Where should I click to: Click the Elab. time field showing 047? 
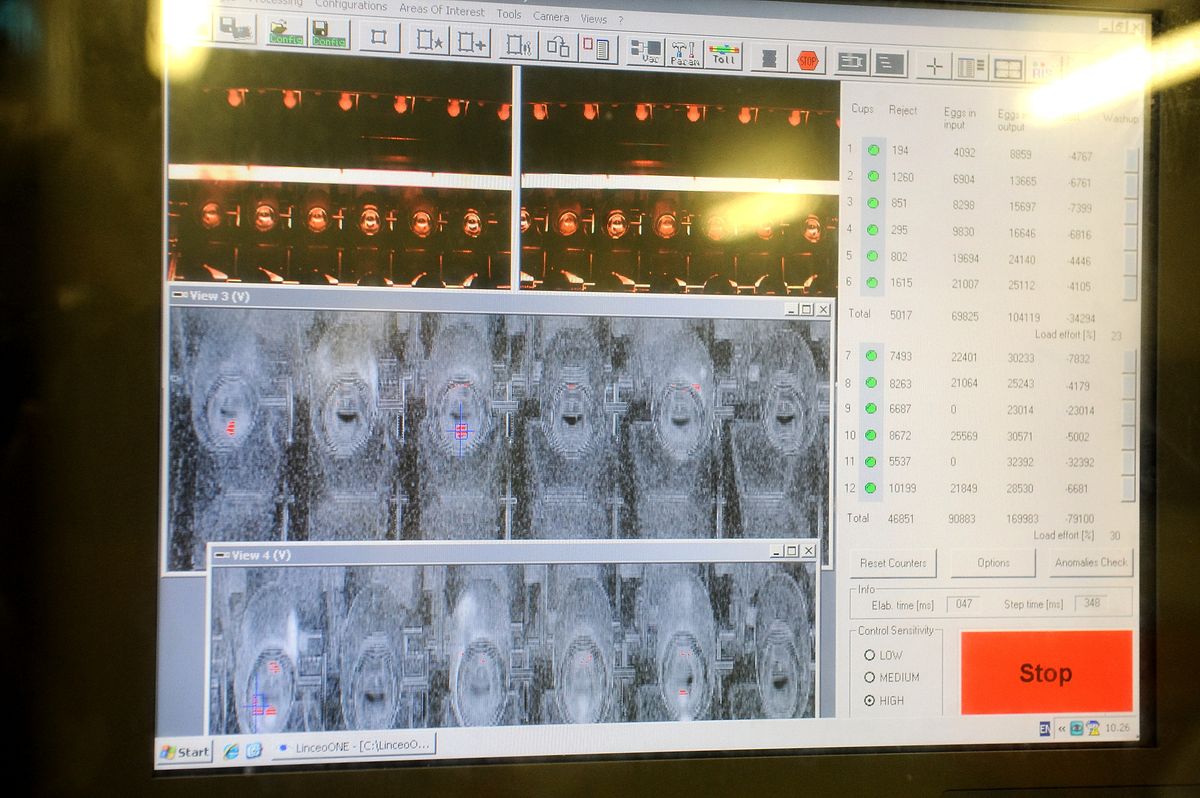pos(964,604)
